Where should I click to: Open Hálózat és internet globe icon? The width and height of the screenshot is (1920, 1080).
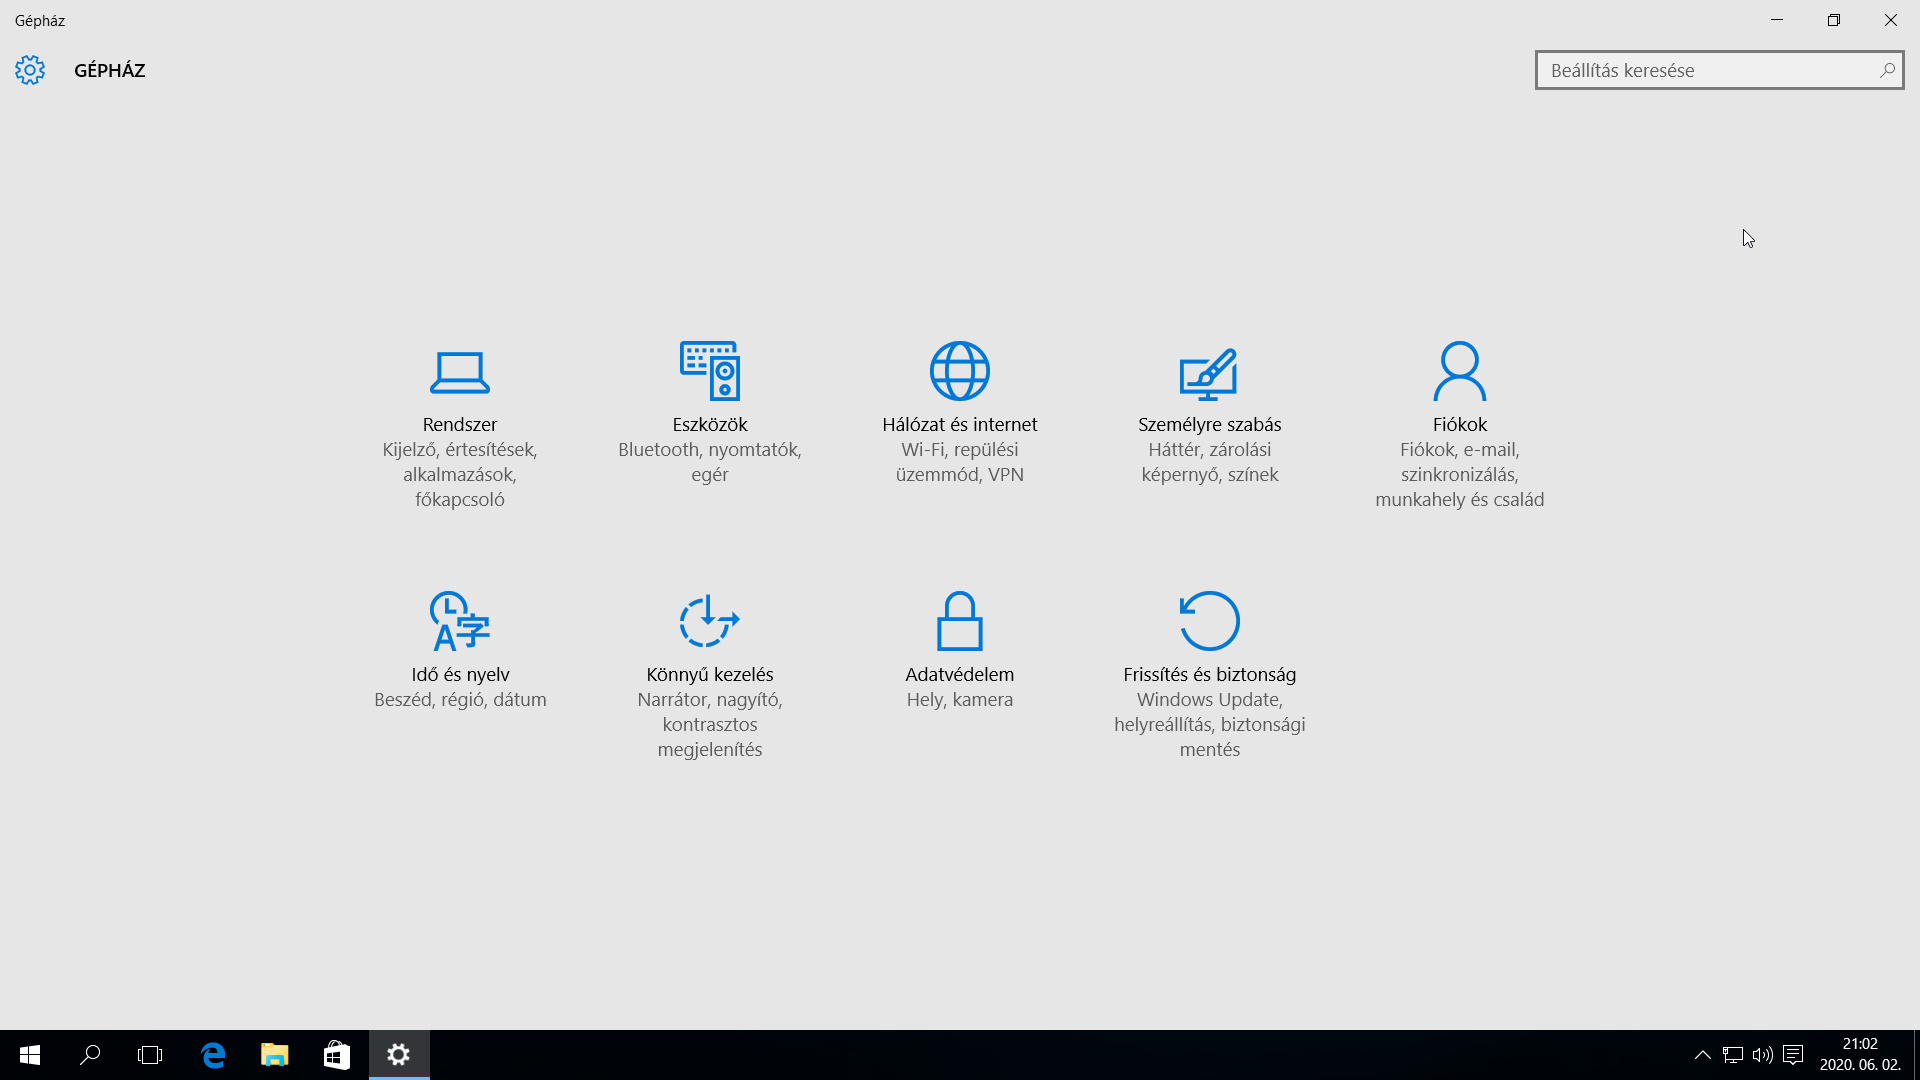click(x=960, y=371)
